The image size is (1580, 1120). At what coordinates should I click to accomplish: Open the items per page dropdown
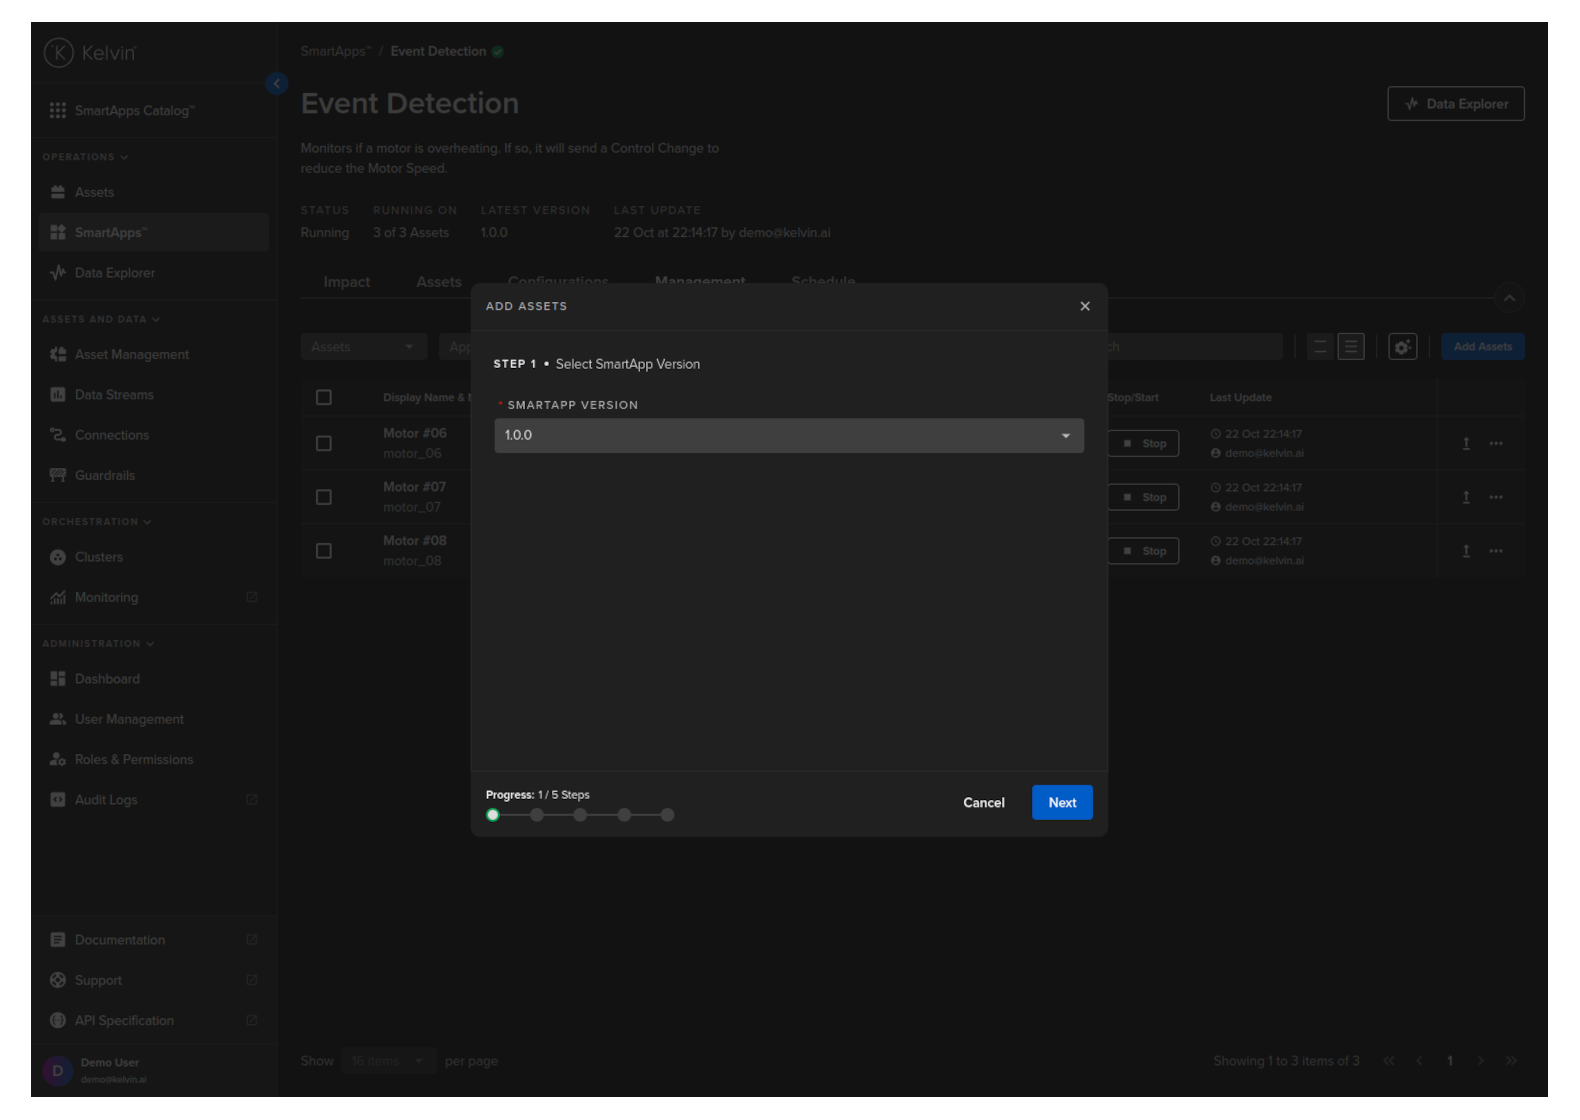coord(388,1061)
